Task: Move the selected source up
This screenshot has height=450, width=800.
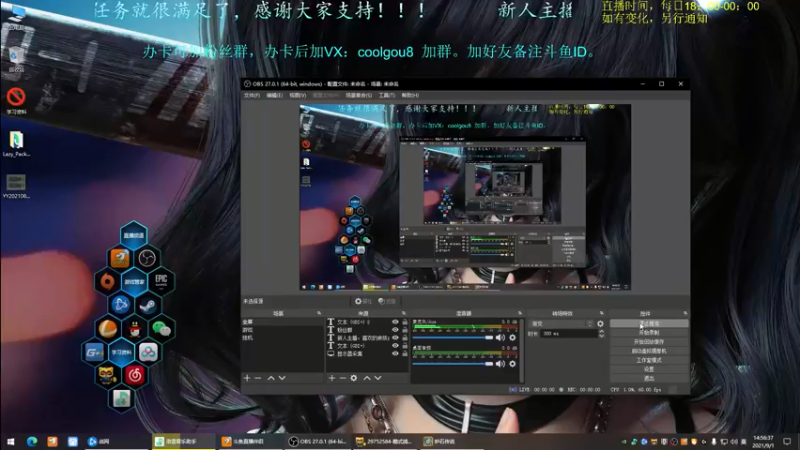Action: click(367, 378)
